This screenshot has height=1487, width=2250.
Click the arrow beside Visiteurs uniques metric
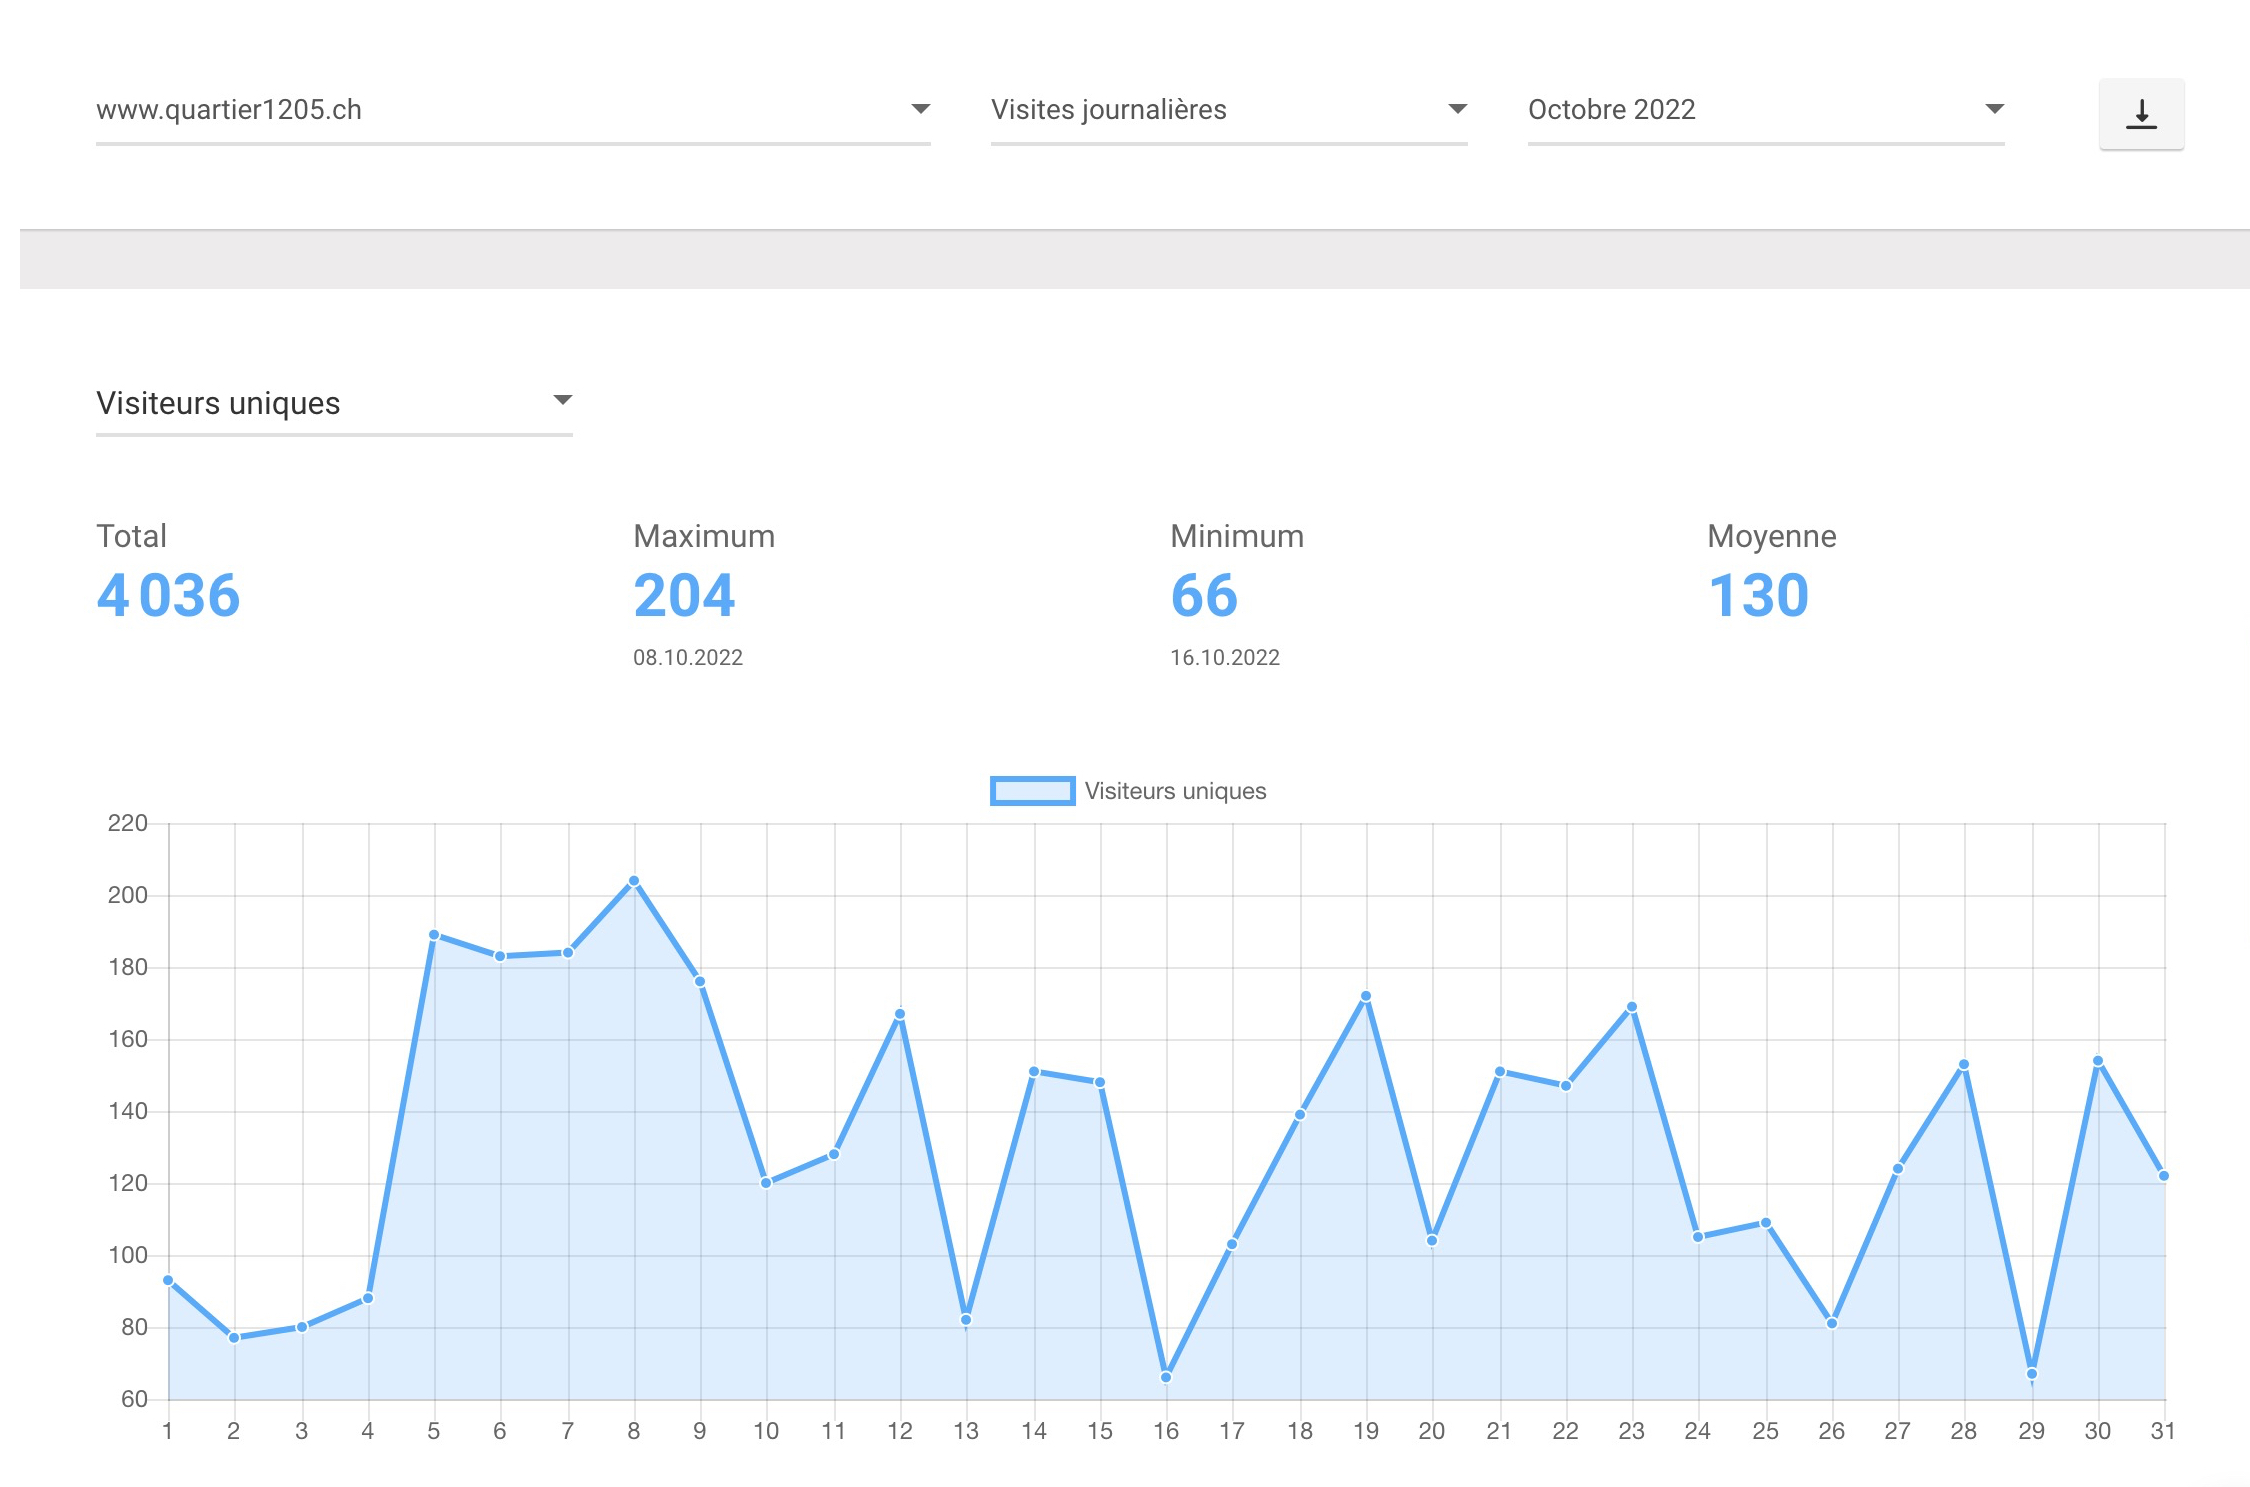click(x=563, y=400)
